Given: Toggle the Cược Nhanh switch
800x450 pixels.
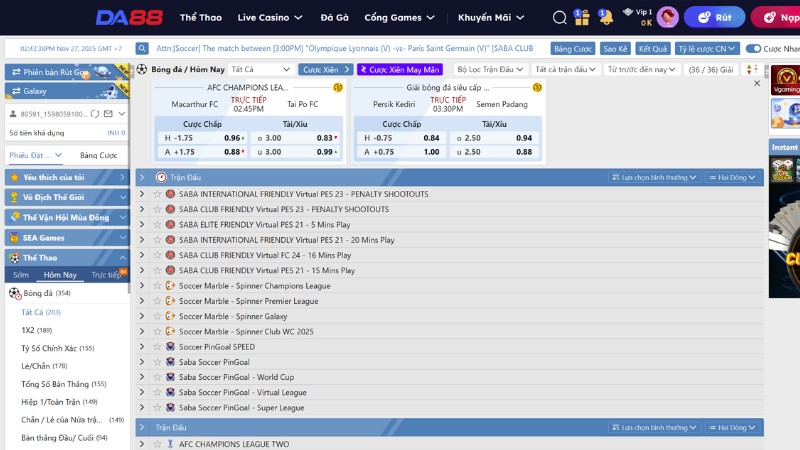Looking at the screenshot, I should (753, 48).
